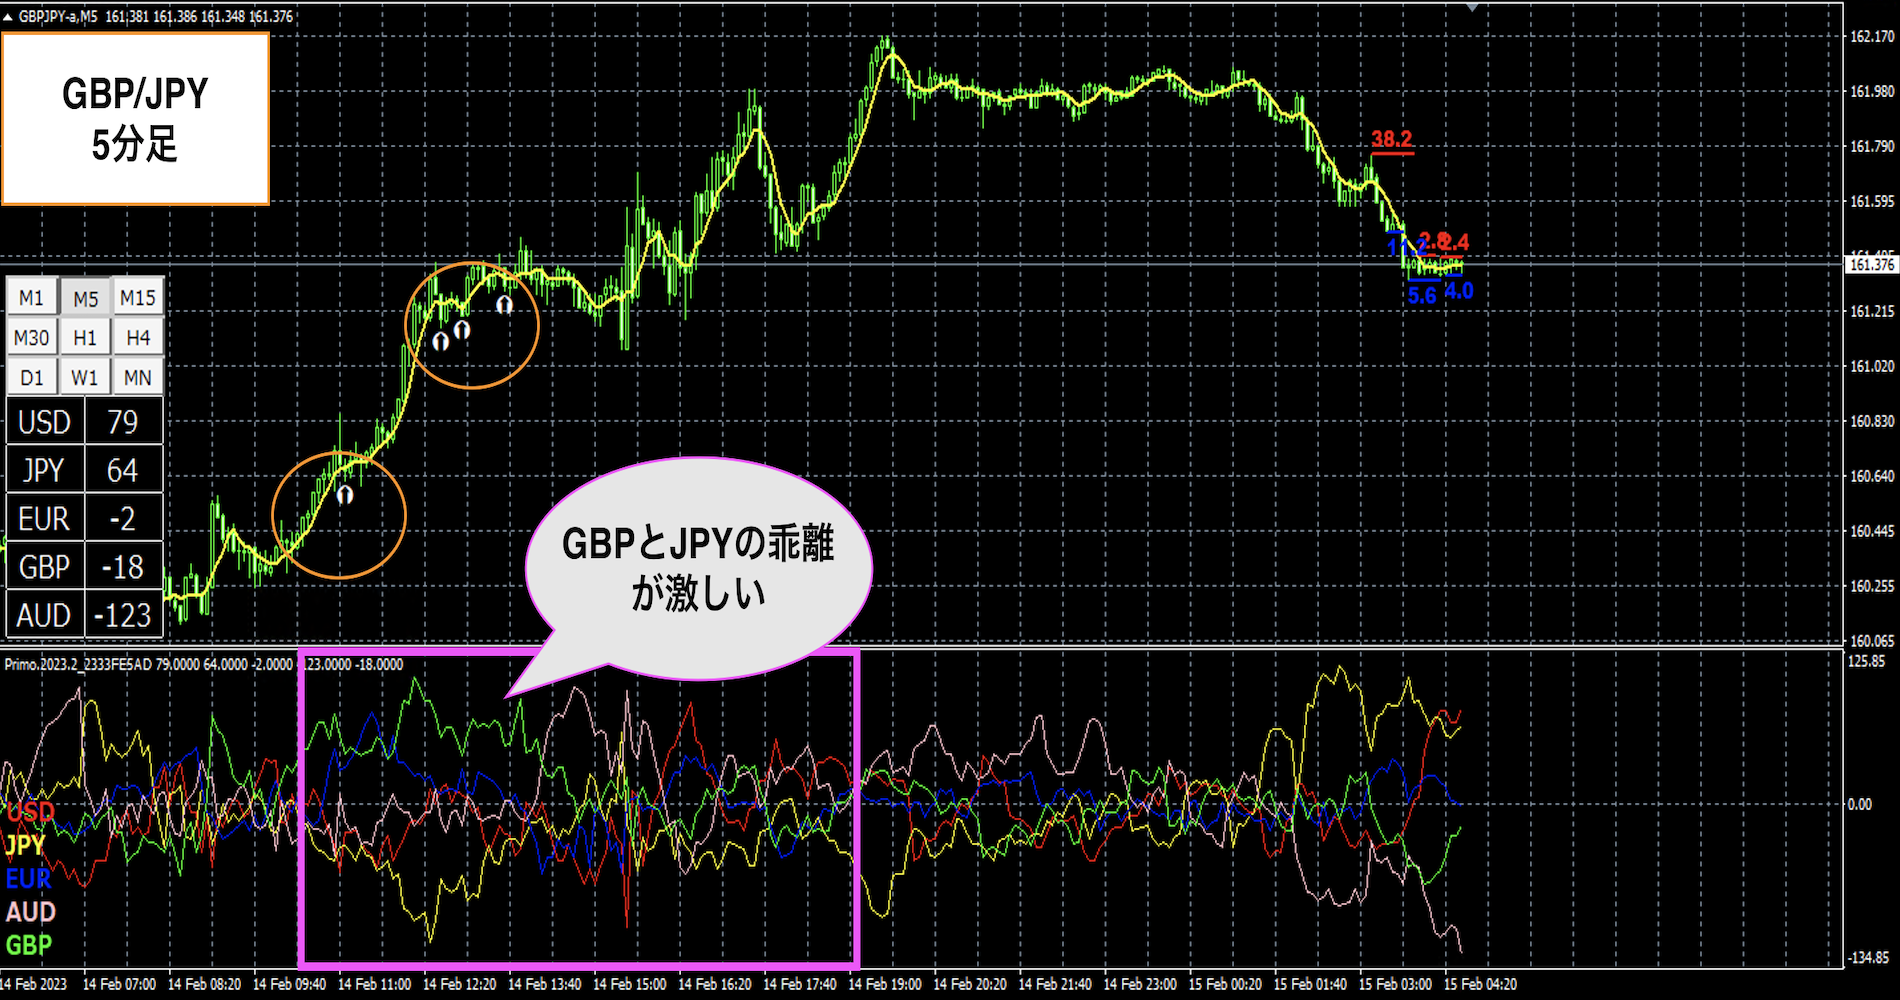Switch the chart to H1 timeframe
This screenshot has width=1900, height=1000.
[85, 337]
